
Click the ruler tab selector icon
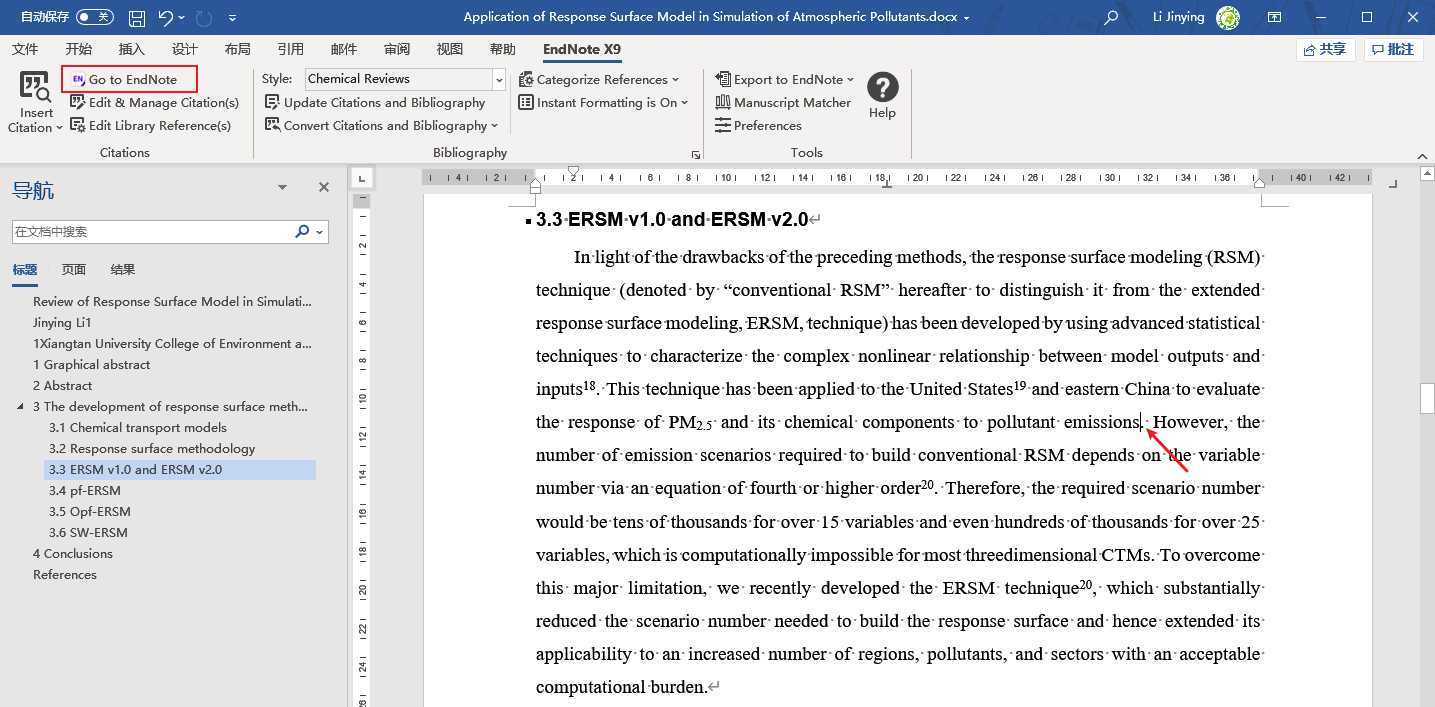tap(362, 178)
